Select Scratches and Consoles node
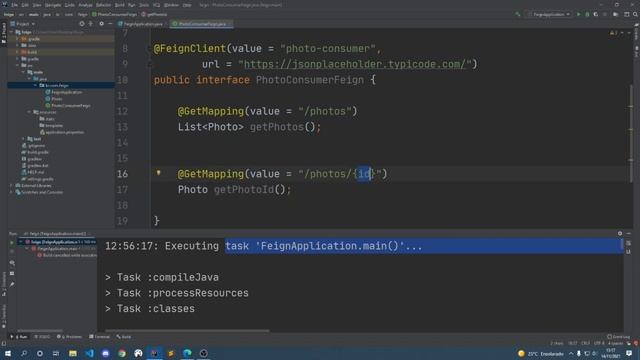Image resolution: width=640 pixels, height=360 pixels. [x=39, y=192]
